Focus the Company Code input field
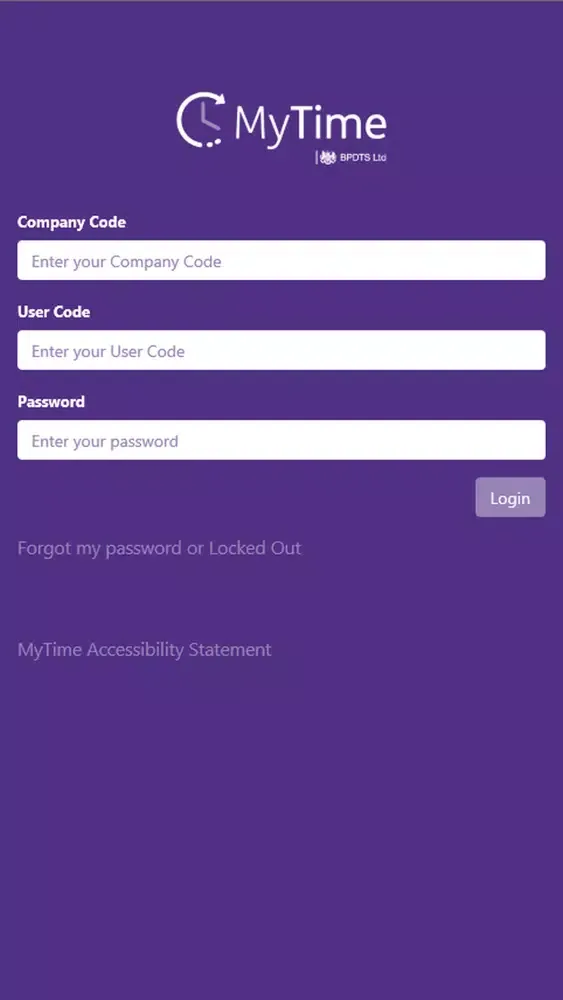Image resolution: width=563 pixels, height=1000 pixels. tap(281, 260)
